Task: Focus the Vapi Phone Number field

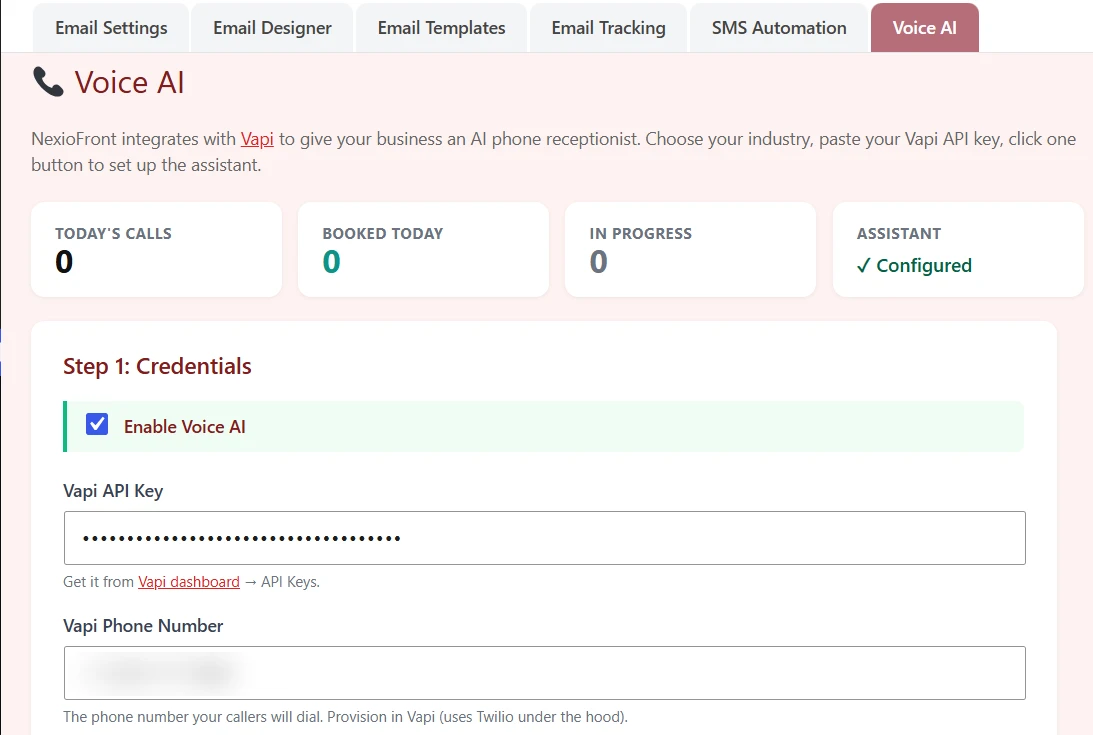Action: (x=544, y=673)
